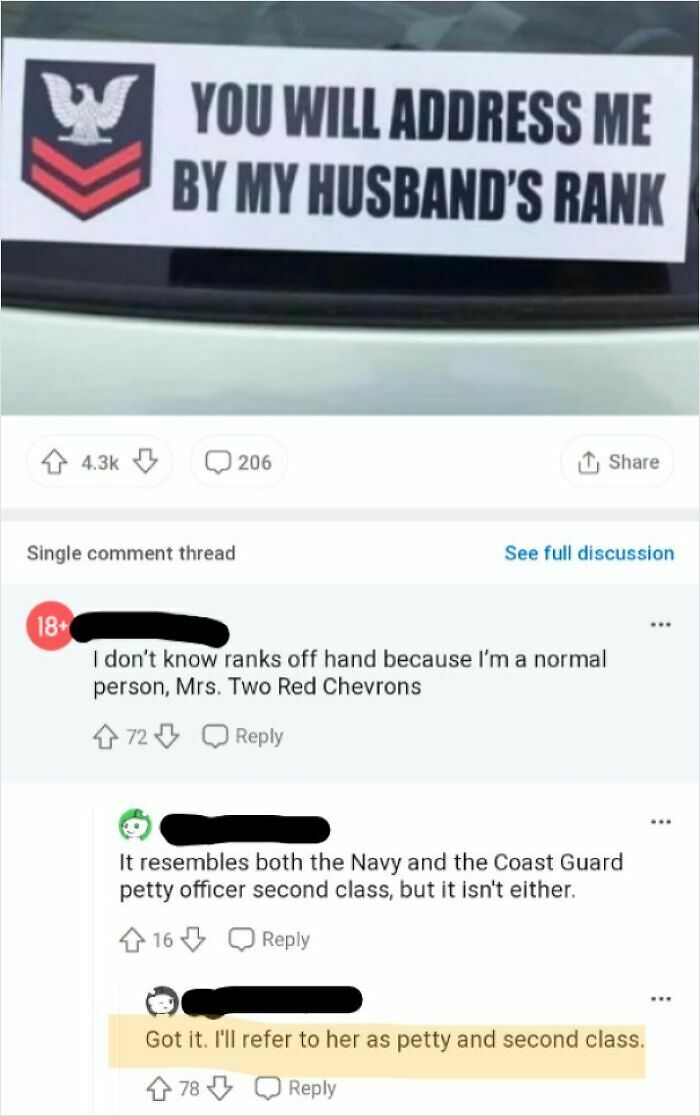
Task: Share the post
Action: [x=617, y=462]
